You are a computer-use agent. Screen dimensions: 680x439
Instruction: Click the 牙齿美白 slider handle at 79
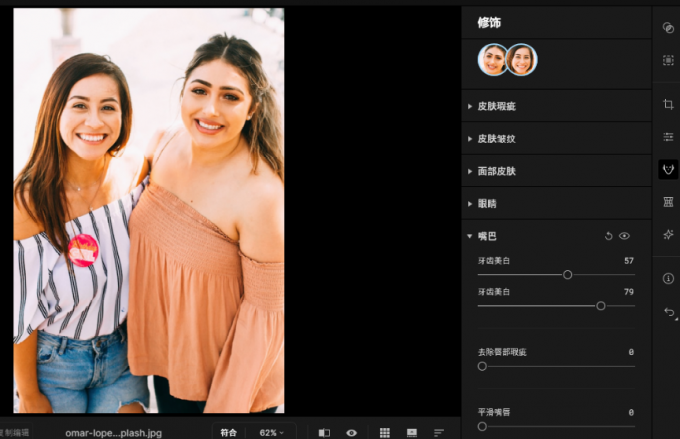pos(601,306)
